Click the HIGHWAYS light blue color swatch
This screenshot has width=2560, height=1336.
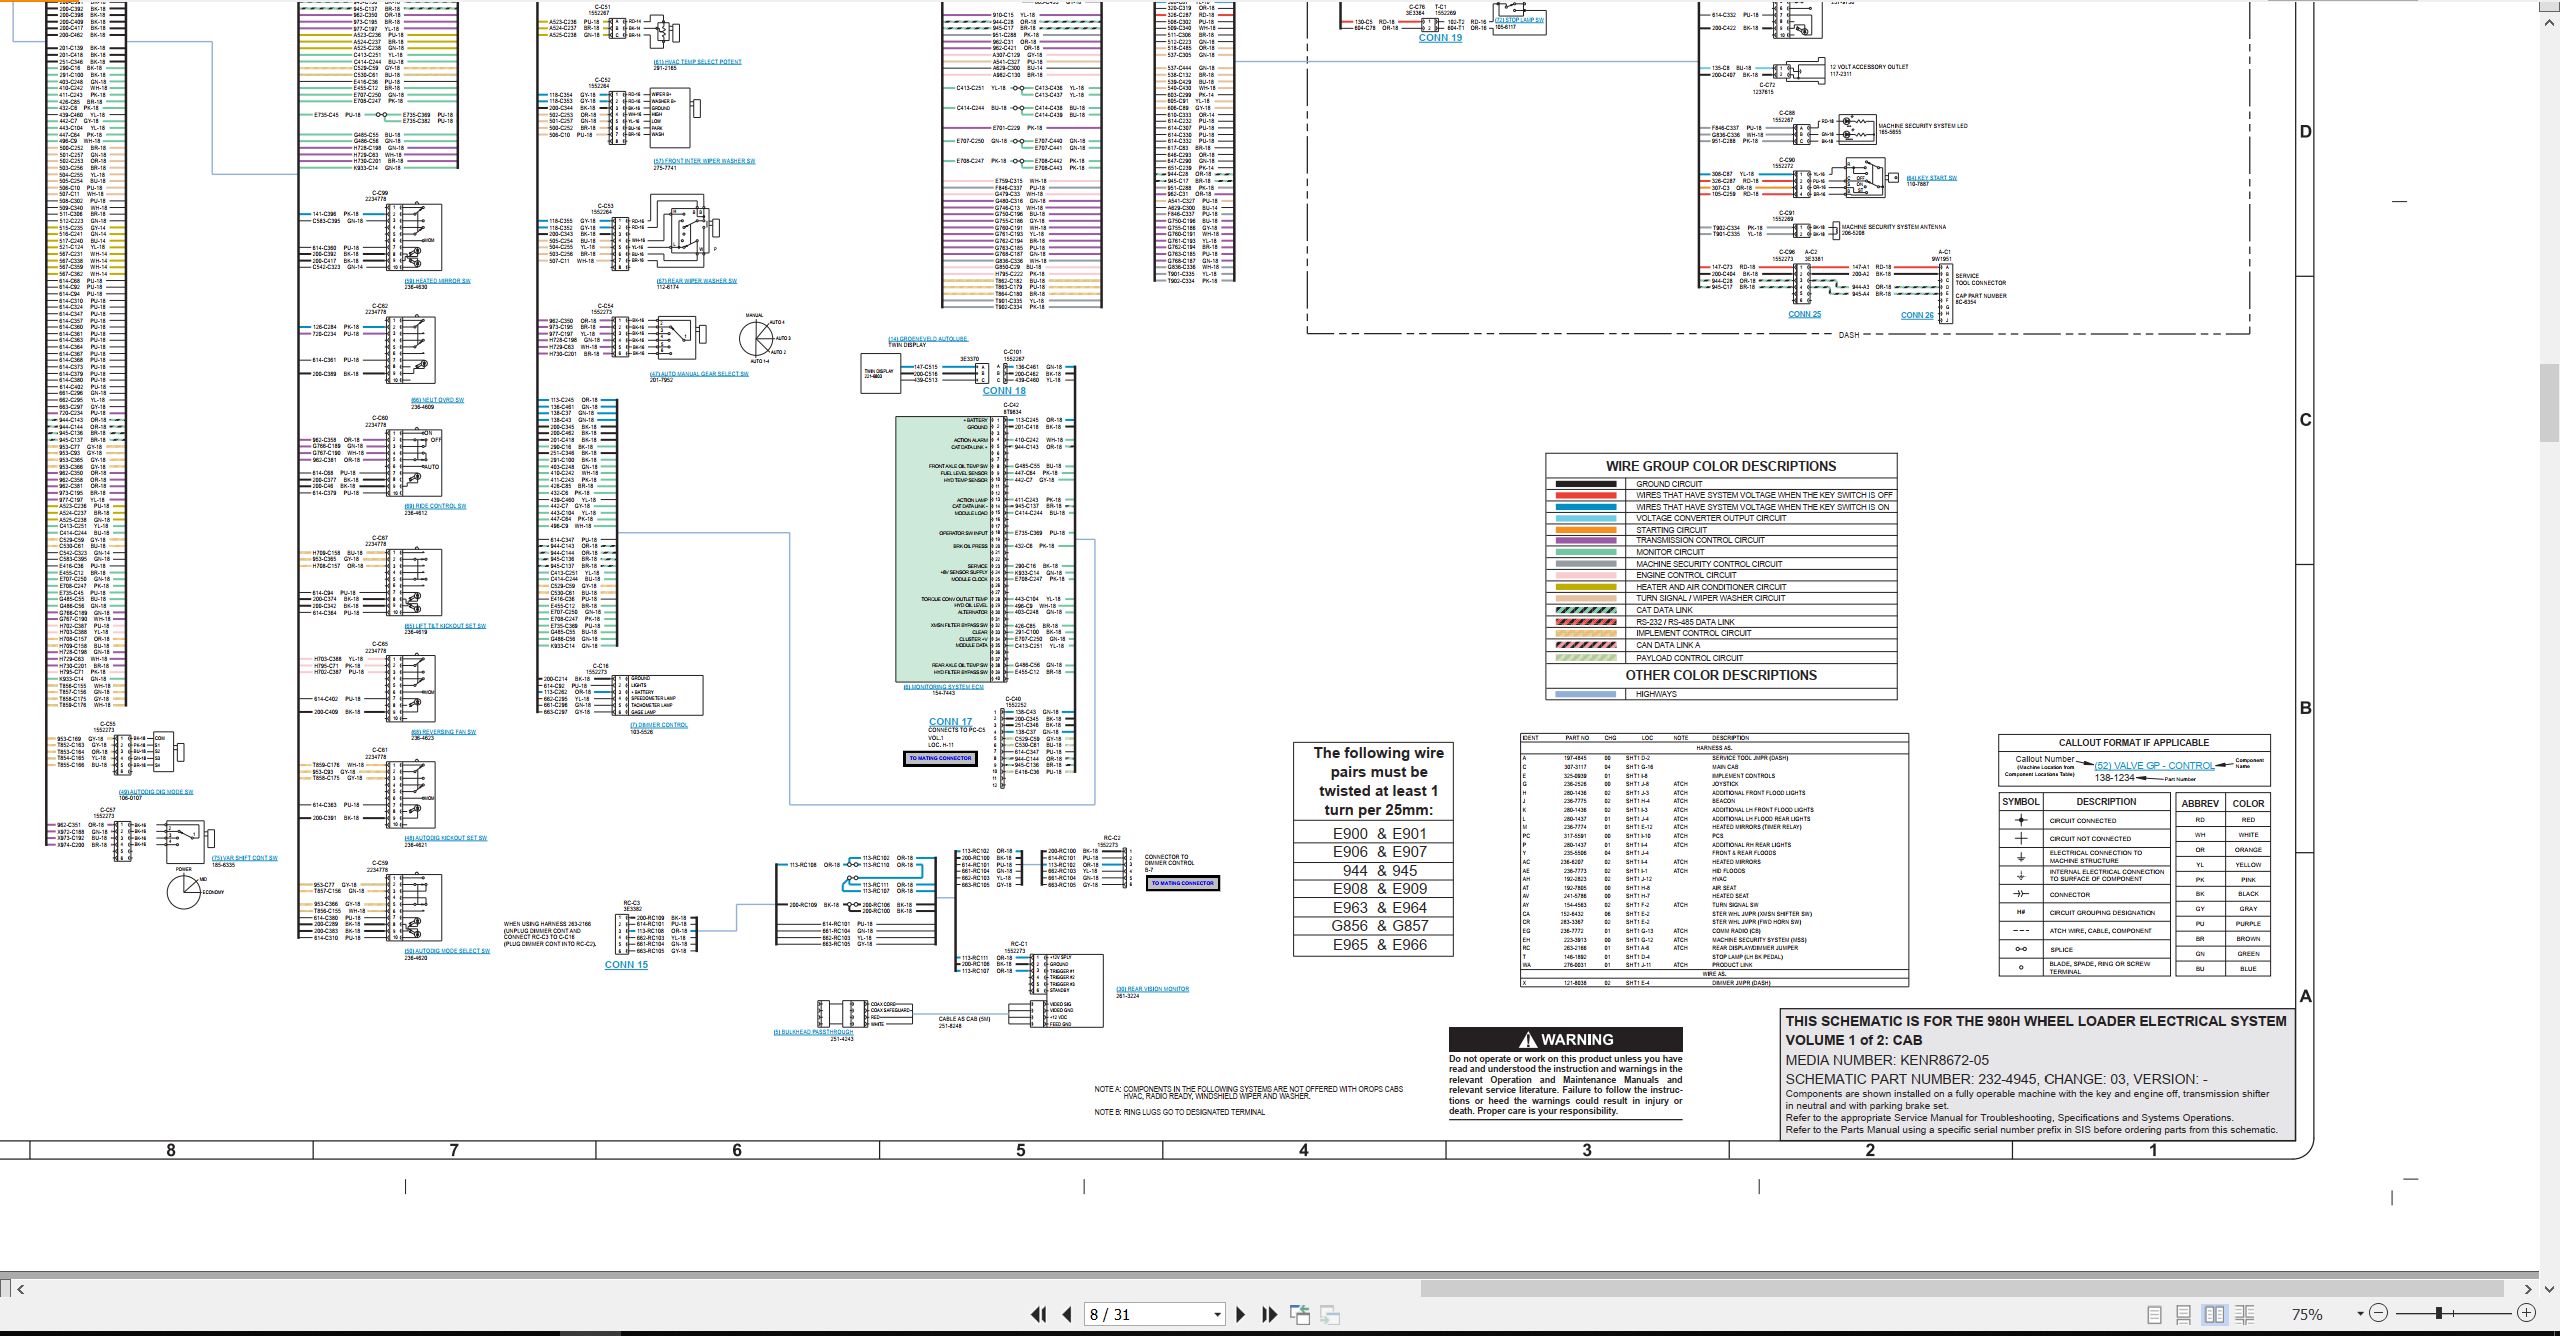(x=1585, y=694)
